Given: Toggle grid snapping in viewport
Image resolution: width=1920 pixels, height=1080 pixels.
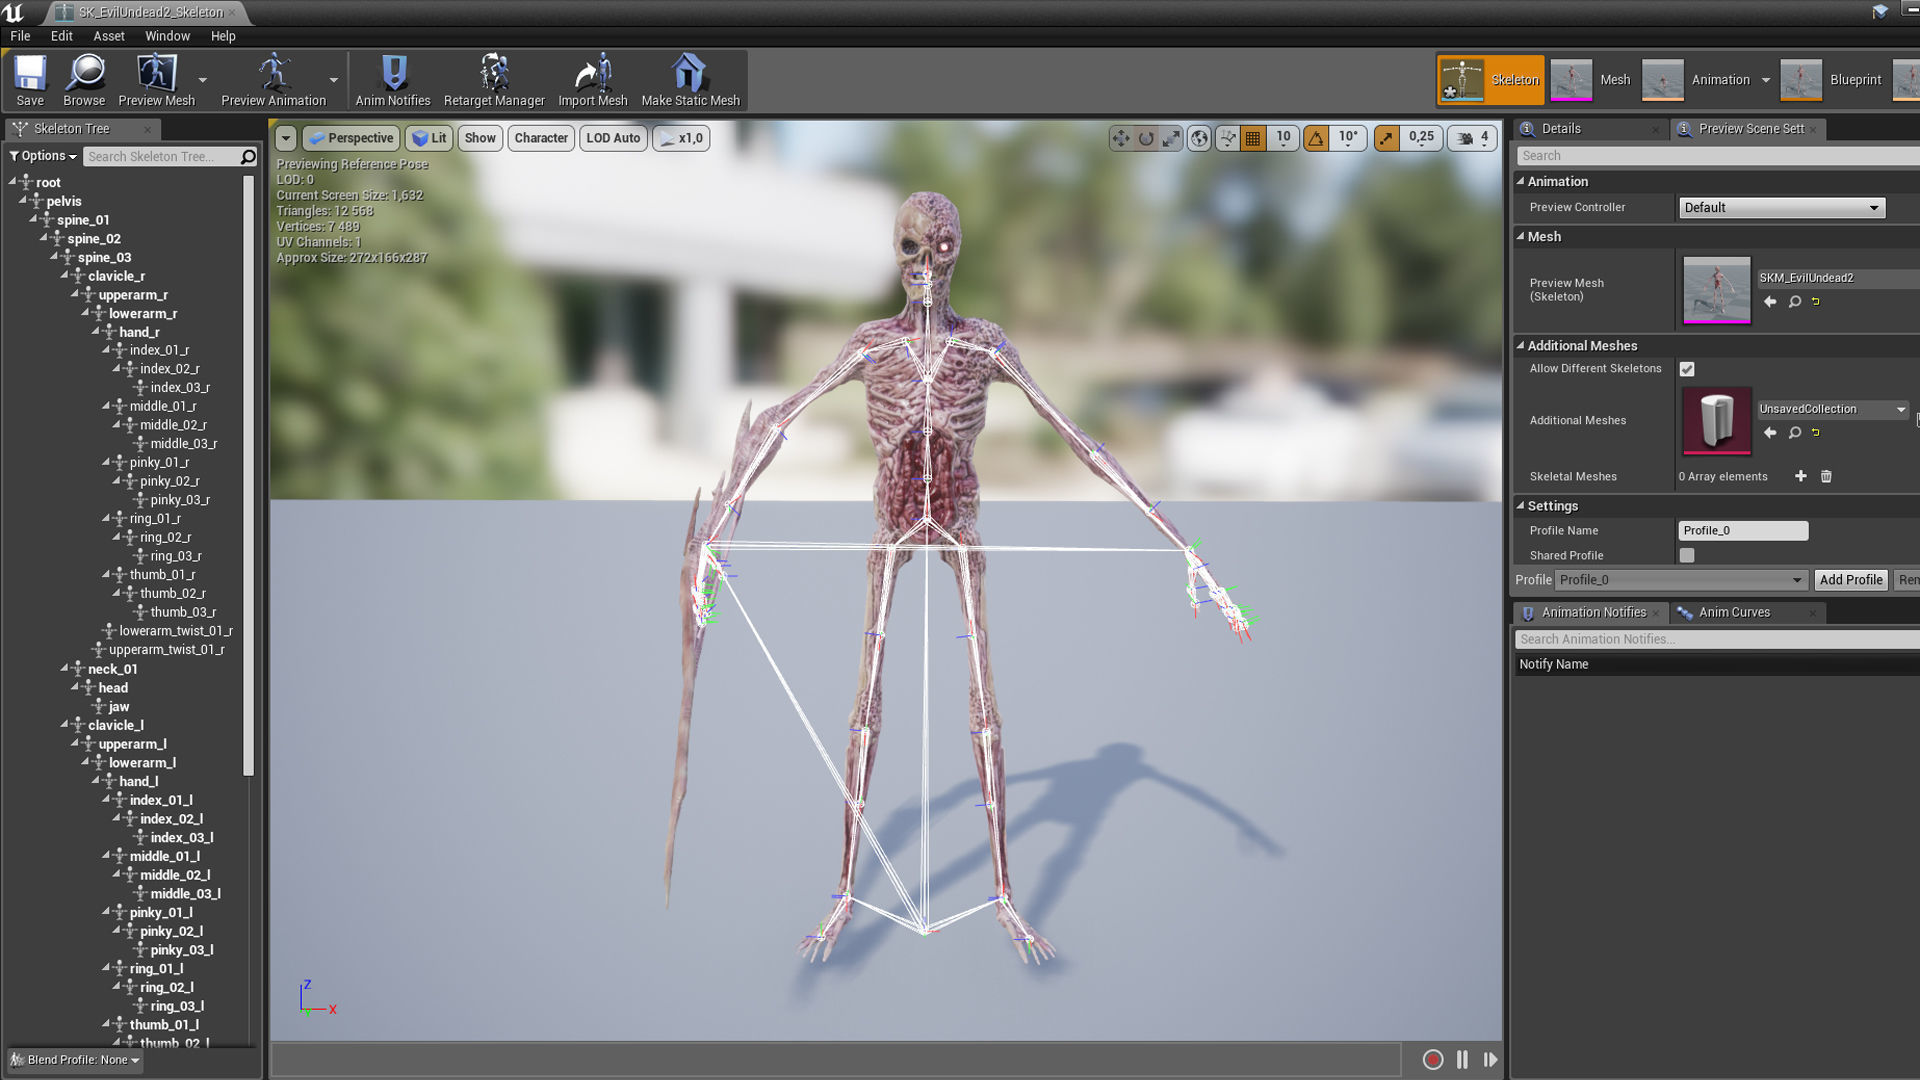Looking at the screenshot, I should [x=1253, y=138].
